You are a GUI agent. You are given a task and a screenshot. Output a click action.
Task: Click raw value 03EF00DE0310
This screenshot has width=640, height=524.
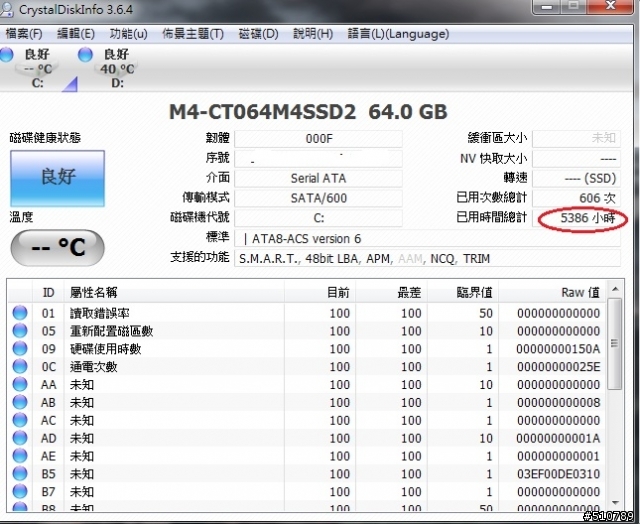(558, 474)
